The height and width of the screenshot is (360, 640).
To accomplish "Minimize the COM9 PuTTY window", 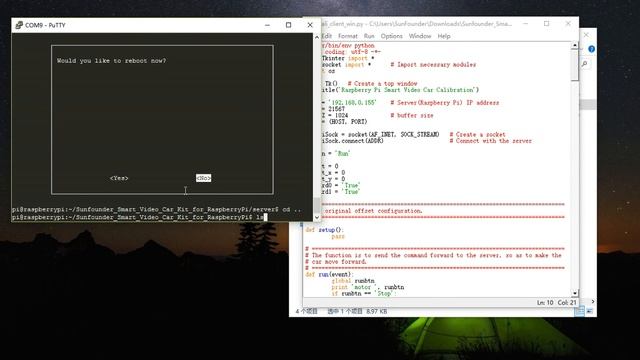I will point(267,25).
